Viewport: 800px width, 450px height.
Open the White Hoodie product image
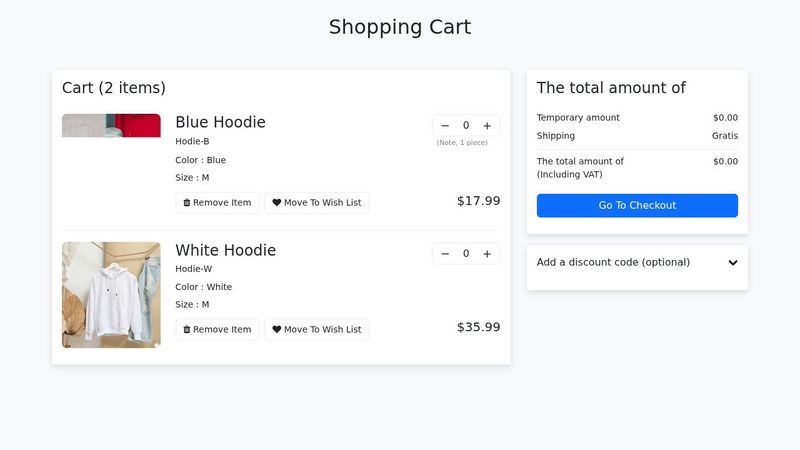coord(111,295)
